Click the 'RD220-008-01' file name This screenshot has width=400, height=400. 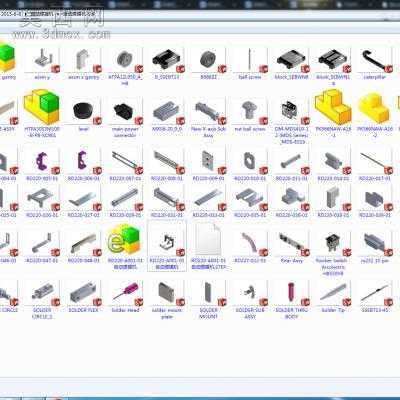click(x=167, y=179)
